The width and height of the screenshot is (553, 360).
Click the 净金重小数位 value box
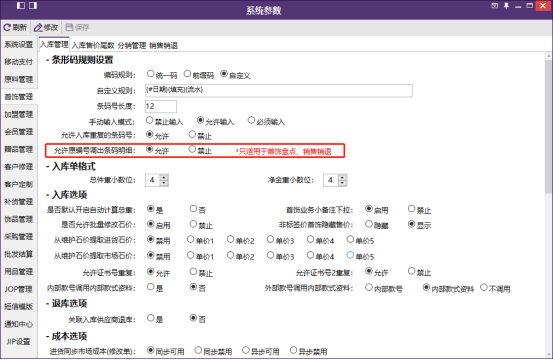(x=331, y=180)
